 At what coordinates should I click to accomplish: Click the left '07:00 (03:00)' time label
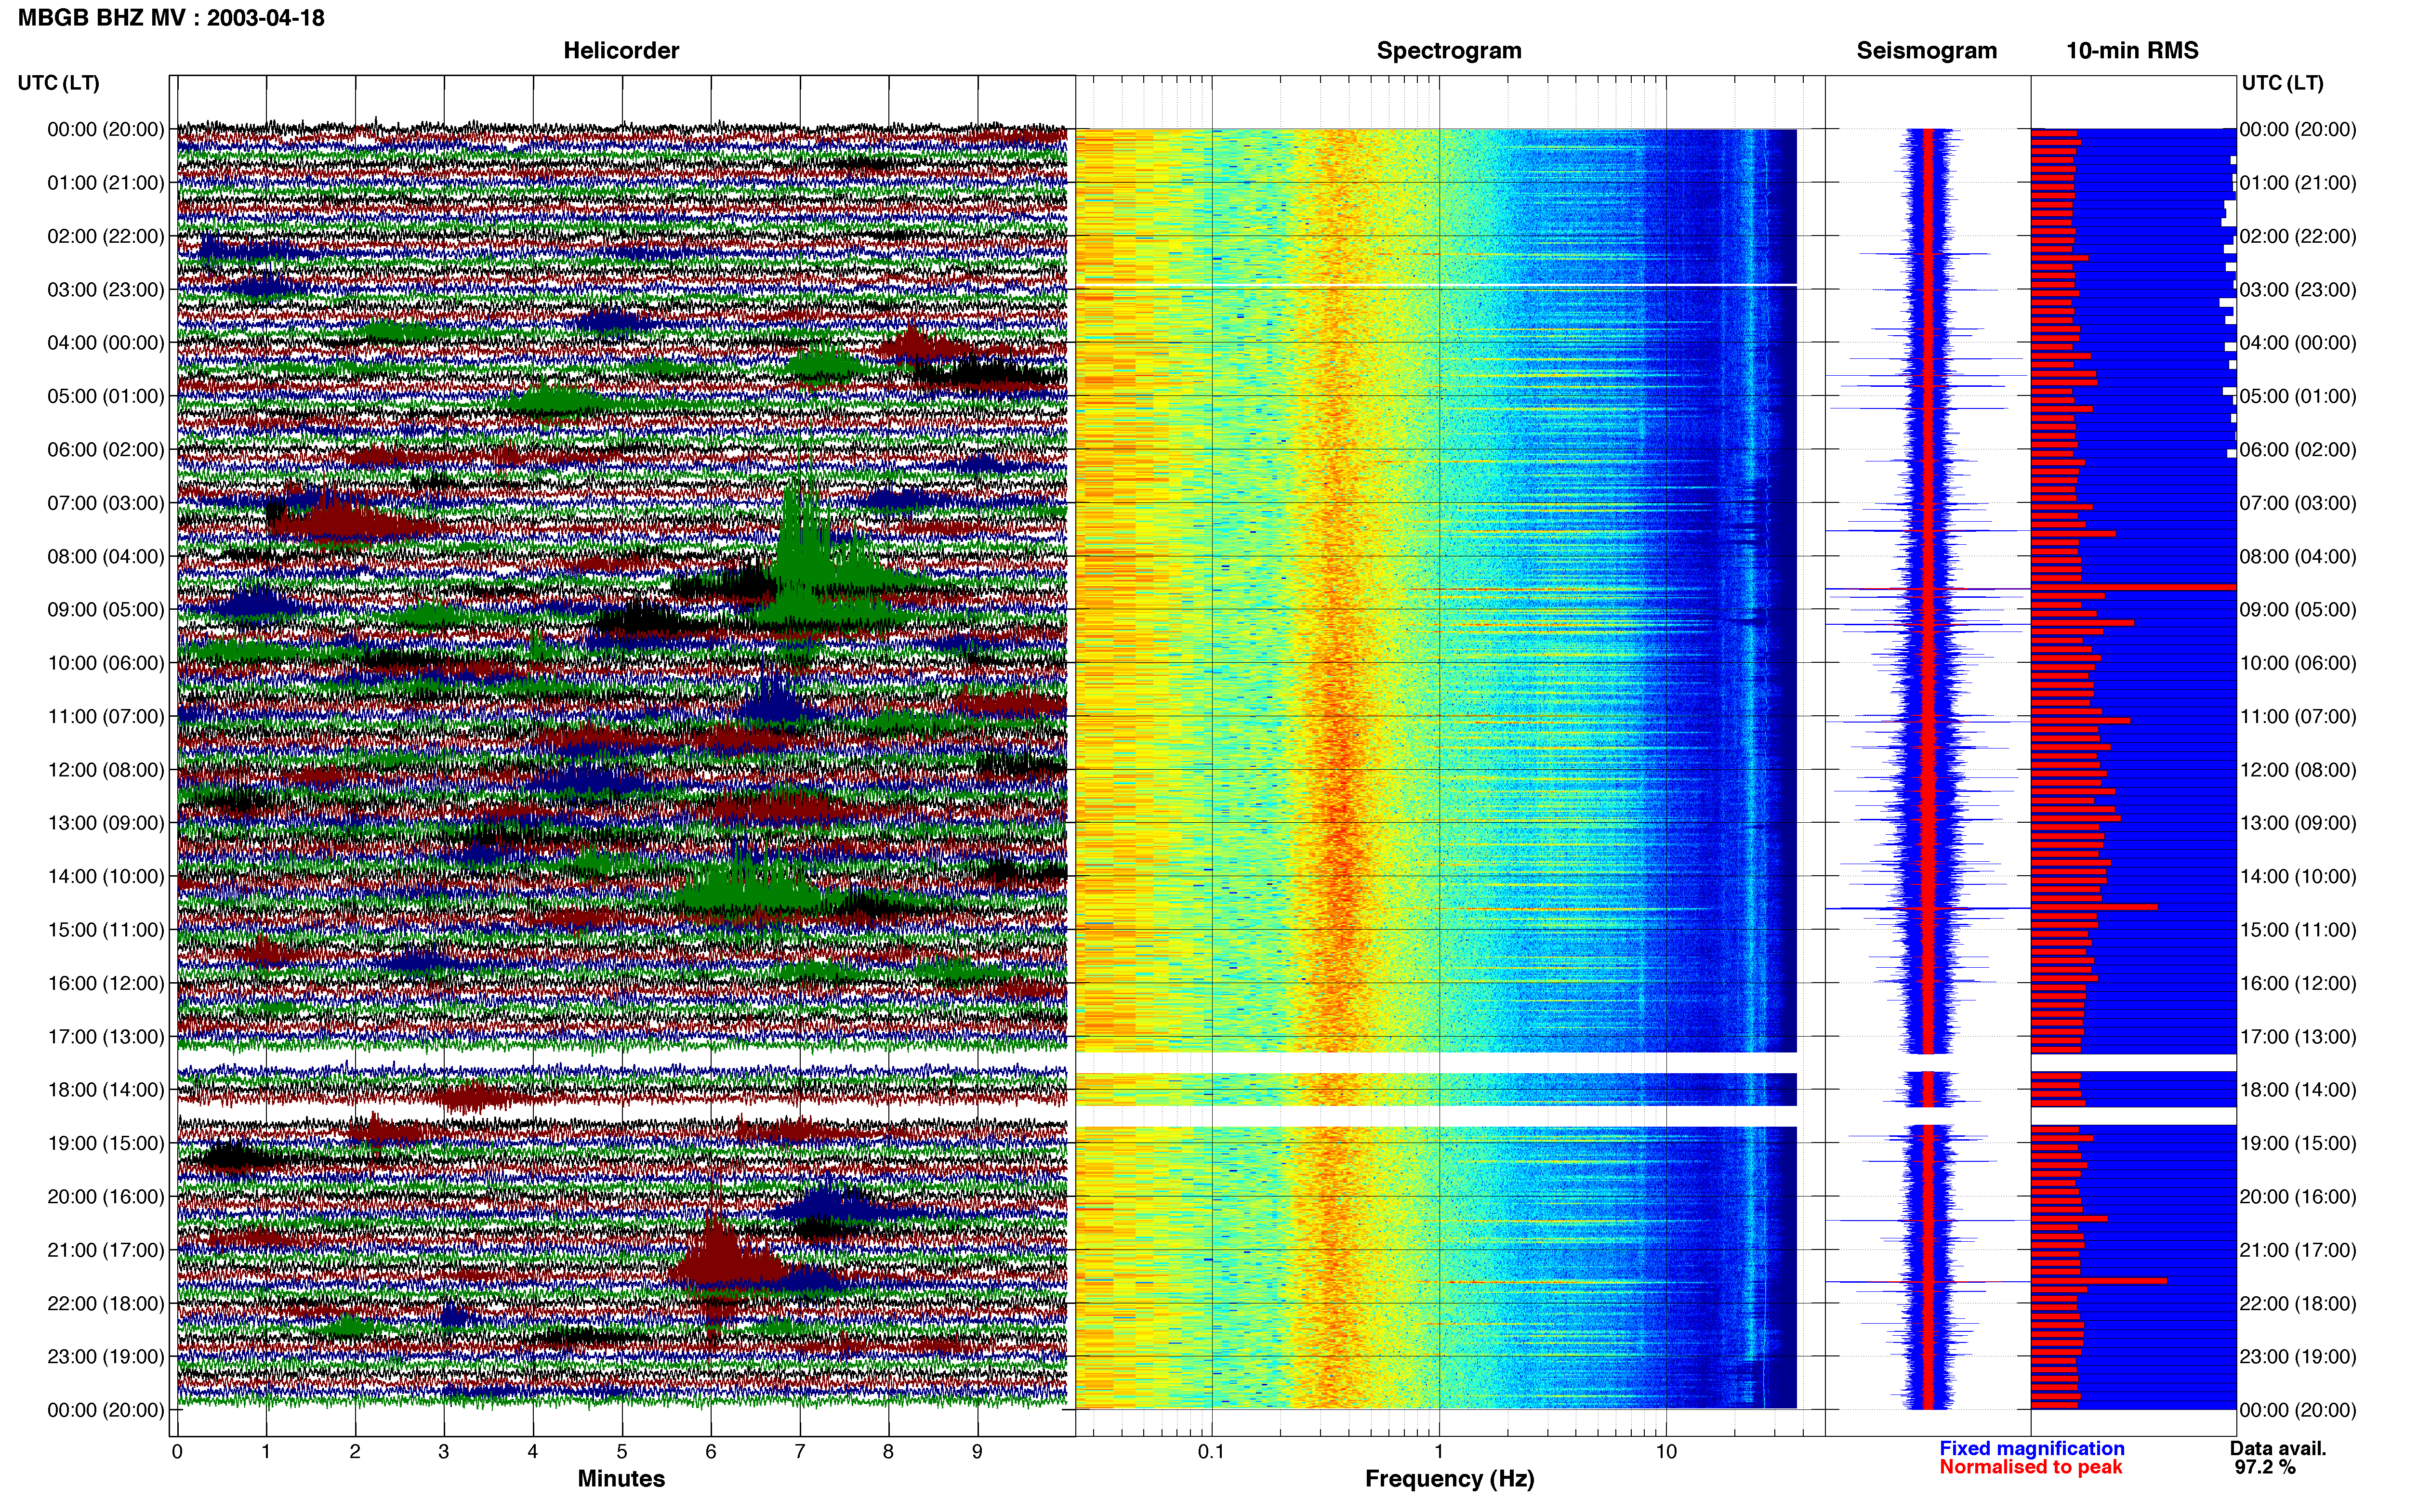click(105, 503)
